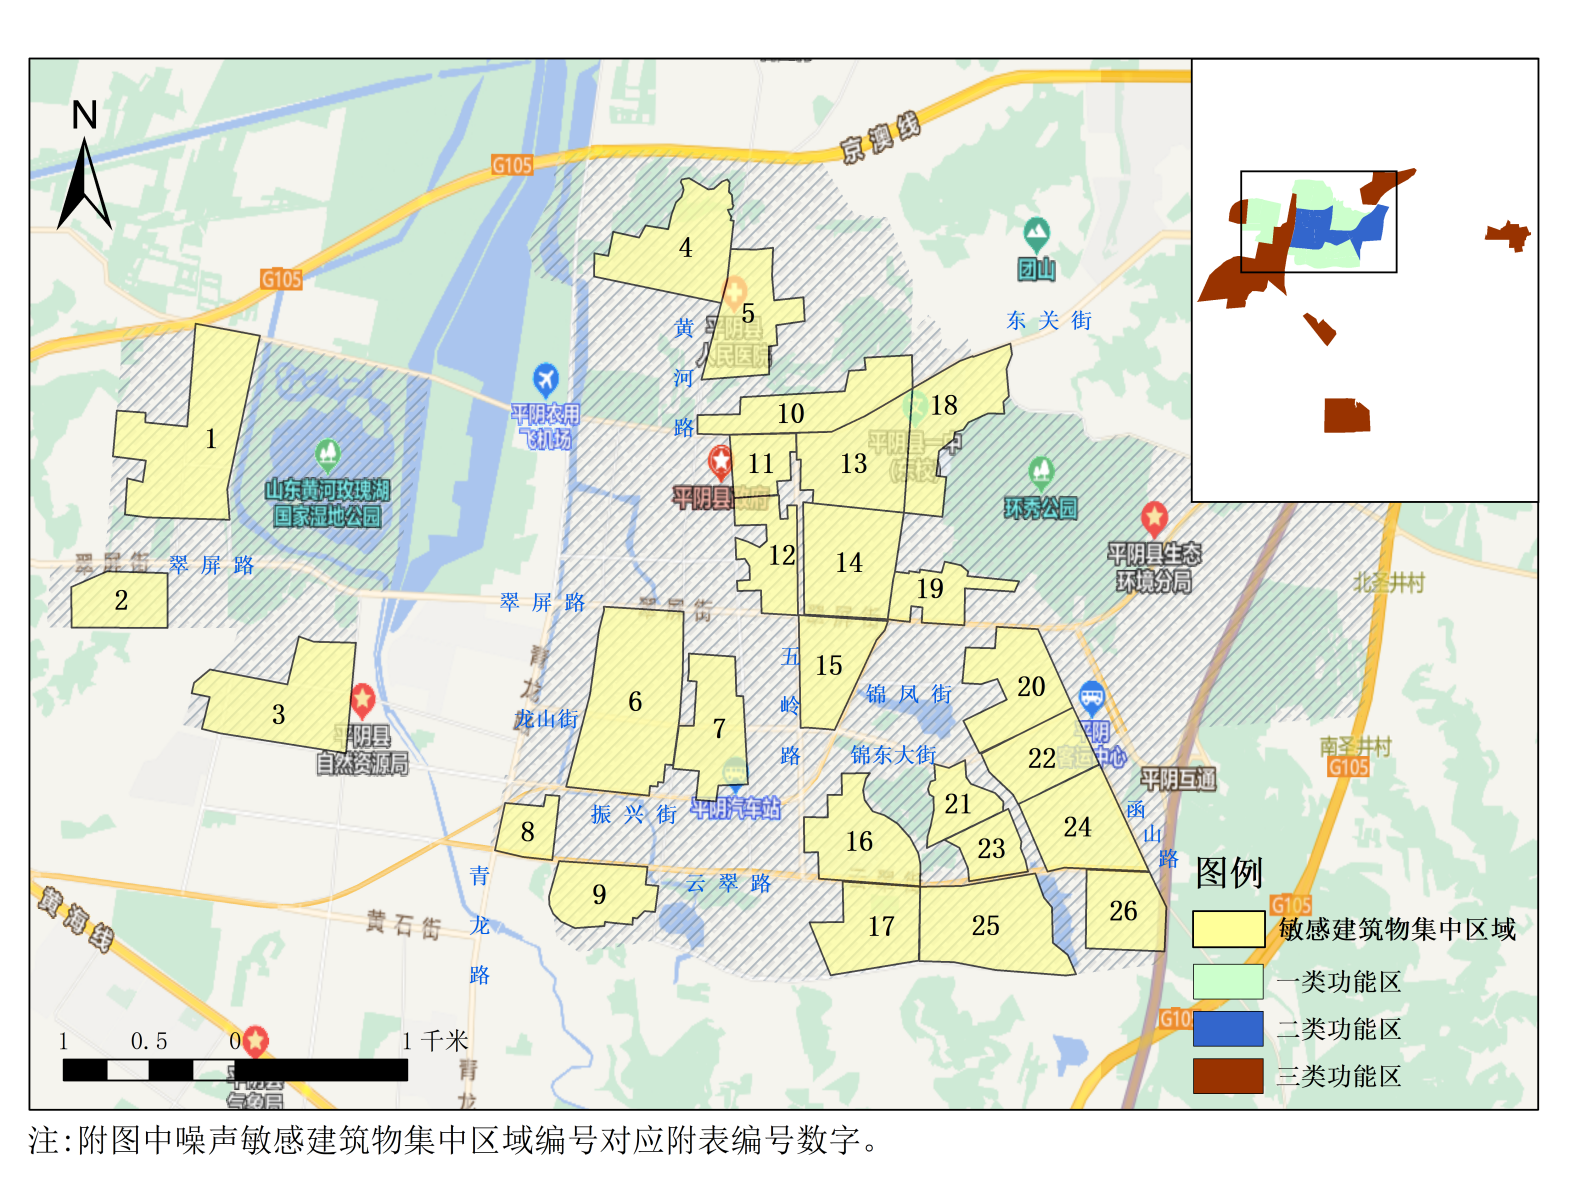Select the 团山 mountain marker icon
Image resolution: width=1570 pixels, height=1178 pixels.
(x=1037, y=236)
